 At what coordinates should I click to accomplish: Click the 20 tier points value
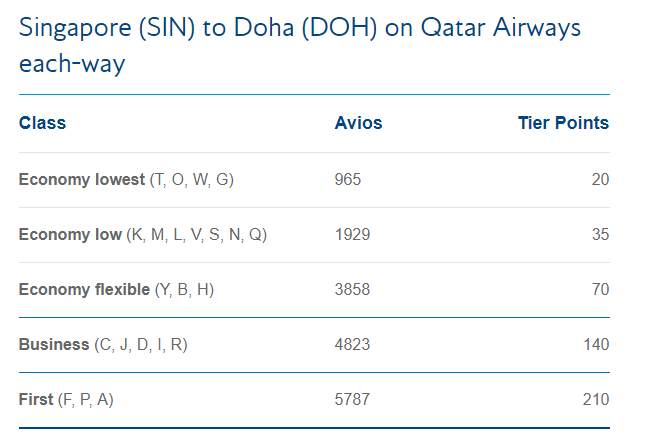coord(600,180)
